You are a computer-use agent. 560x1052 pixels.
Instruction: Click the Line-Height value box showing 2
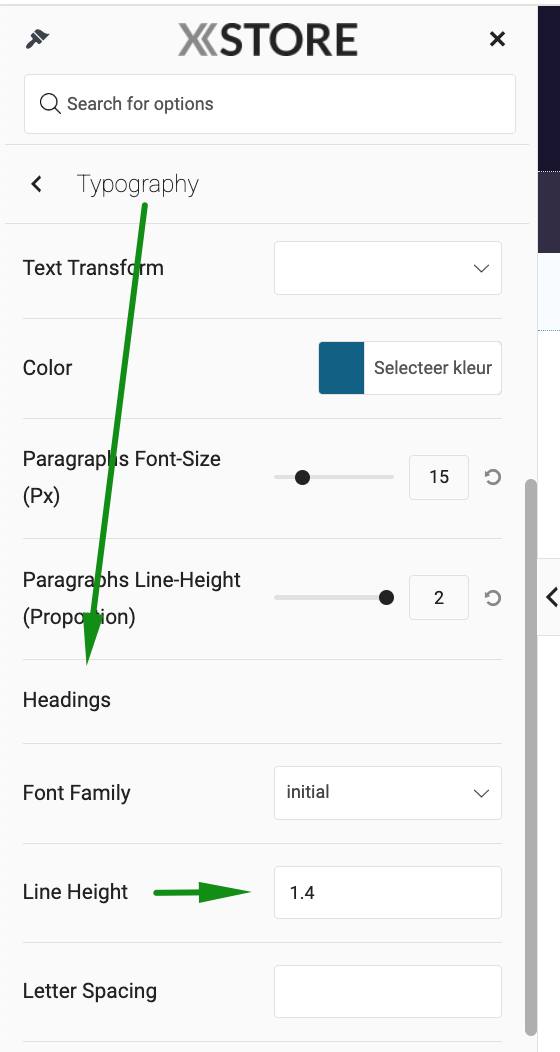point(439,597)
